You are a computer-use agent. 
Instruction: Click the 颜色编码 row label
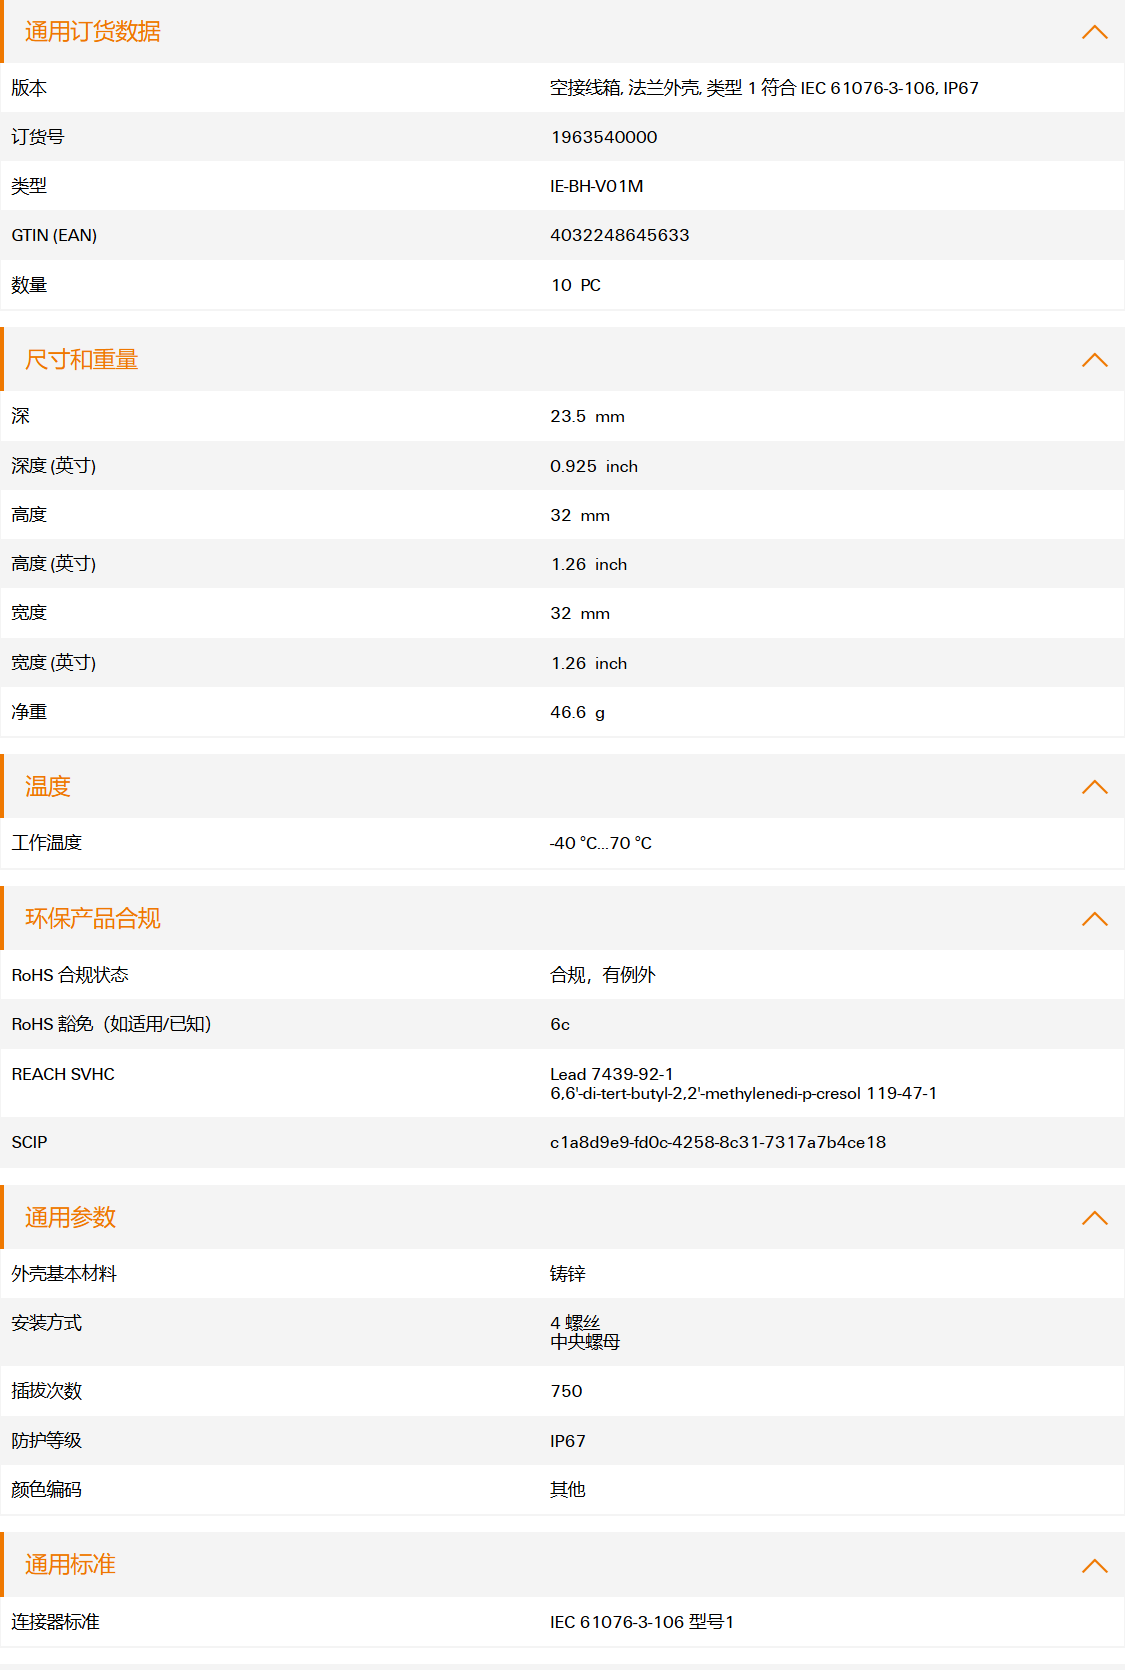(x=47, y=1490)
